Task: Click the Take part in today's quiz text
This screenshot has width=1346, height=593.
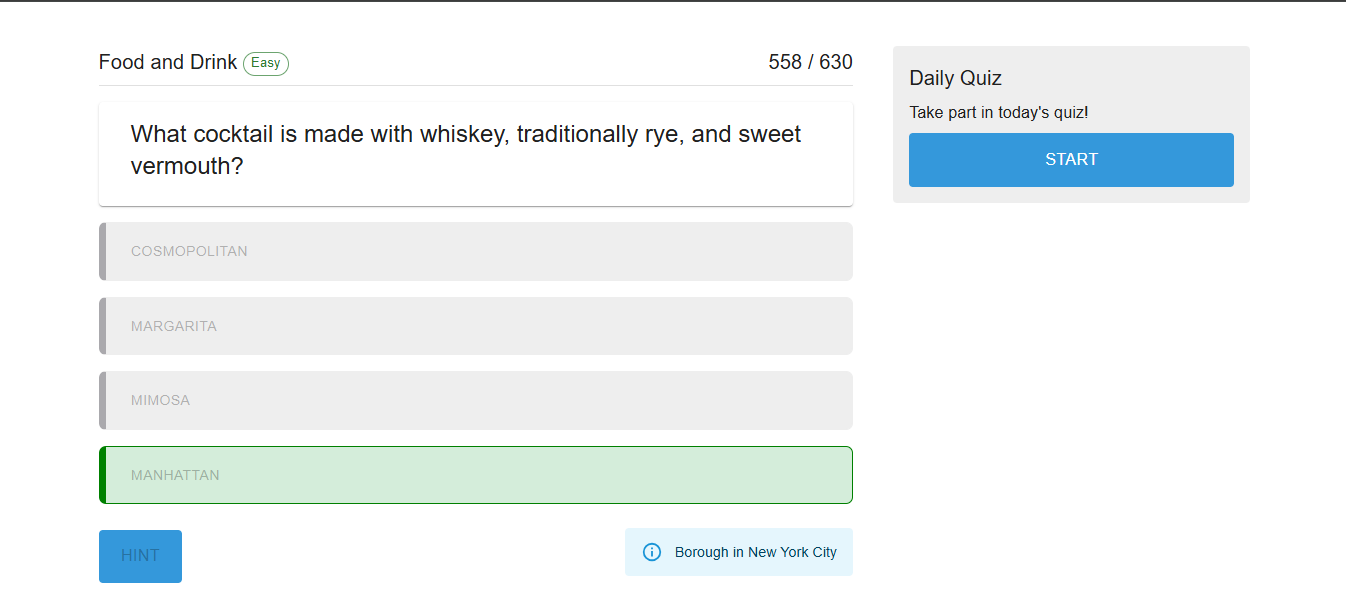Action: tap(998, 112)
